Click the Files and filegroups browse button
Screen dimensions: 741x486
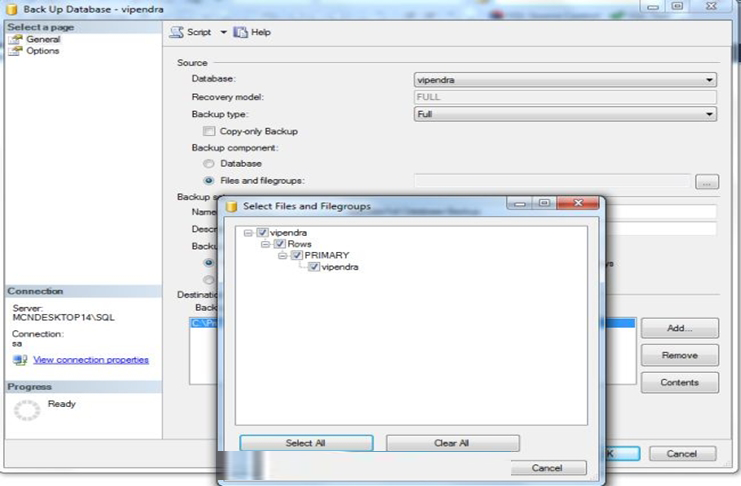pyautogui.click(x=707, y=182)
